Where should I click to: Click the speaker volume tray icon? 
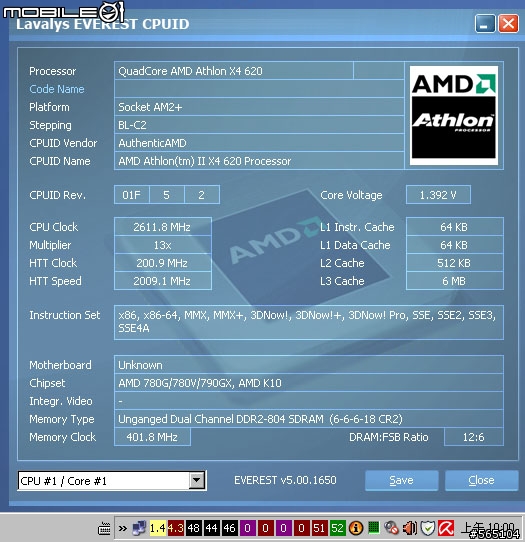pyautogui.click(x=410, y=528)
